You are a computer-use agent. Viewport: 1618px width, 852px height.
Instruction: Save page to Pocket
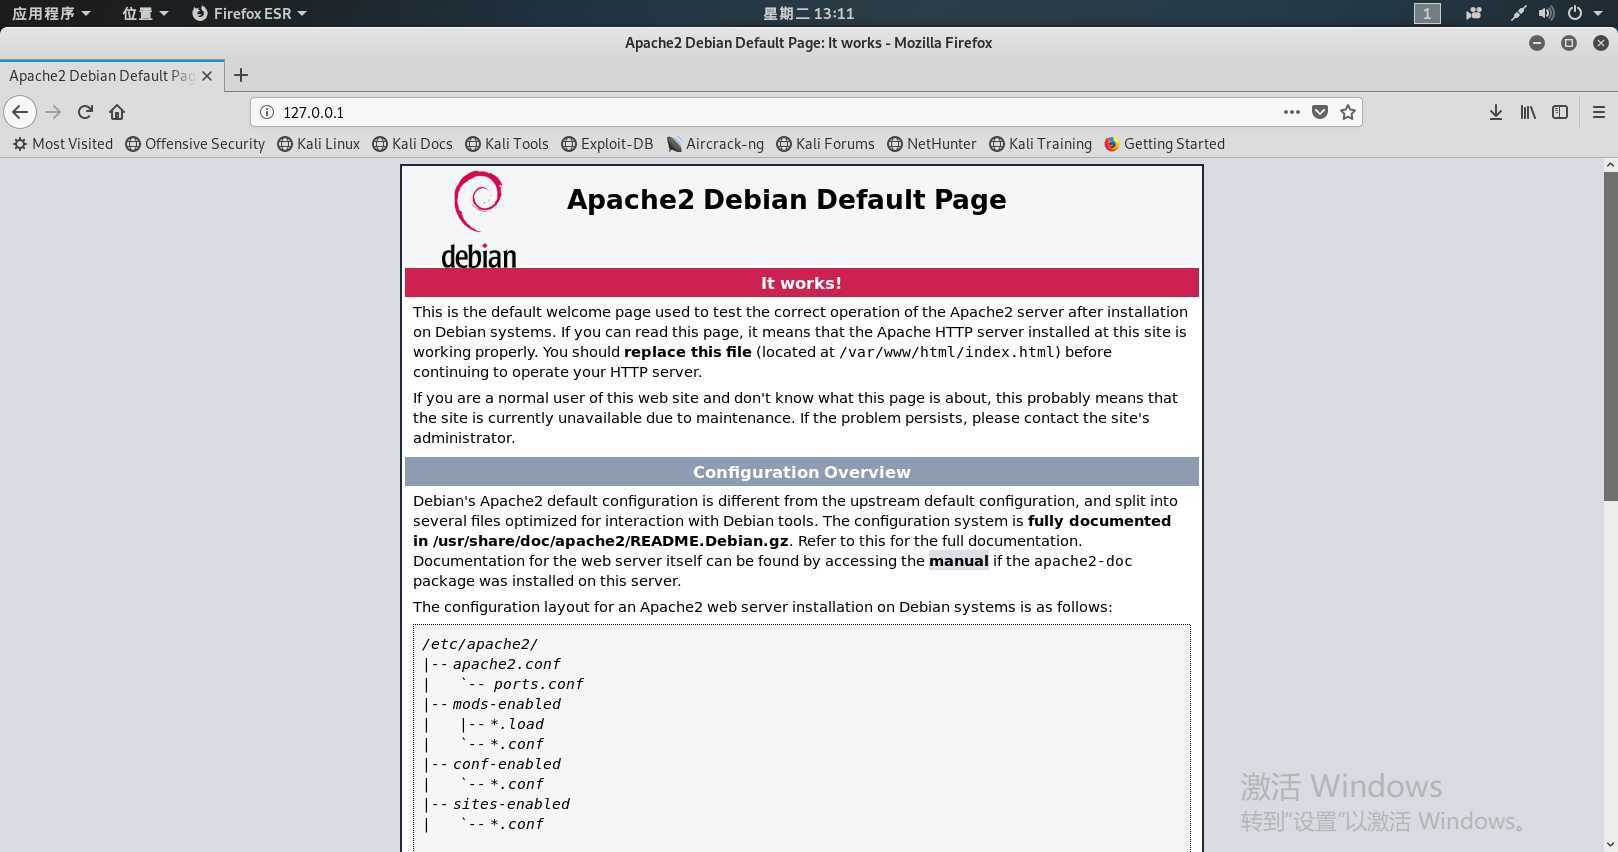pos(1320,112)
